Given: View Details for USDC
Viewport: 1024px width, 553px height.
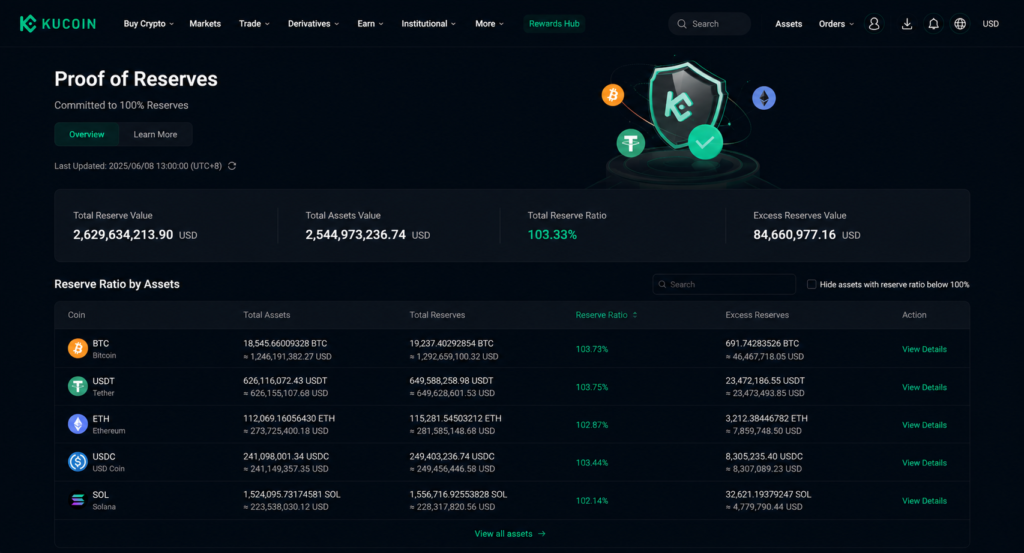Looking at the screenshot, I should (924, 463).
